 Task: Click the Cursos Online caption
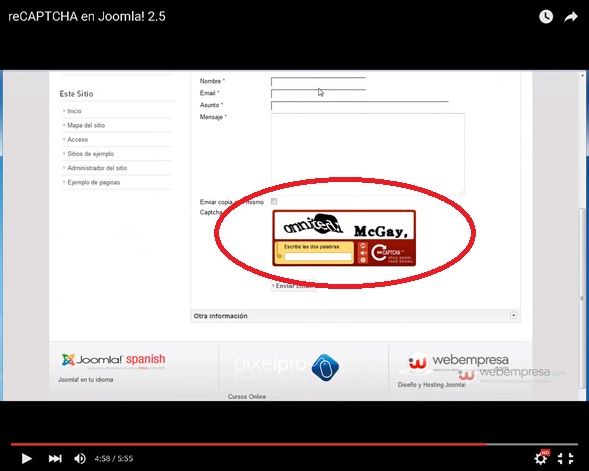247,396
